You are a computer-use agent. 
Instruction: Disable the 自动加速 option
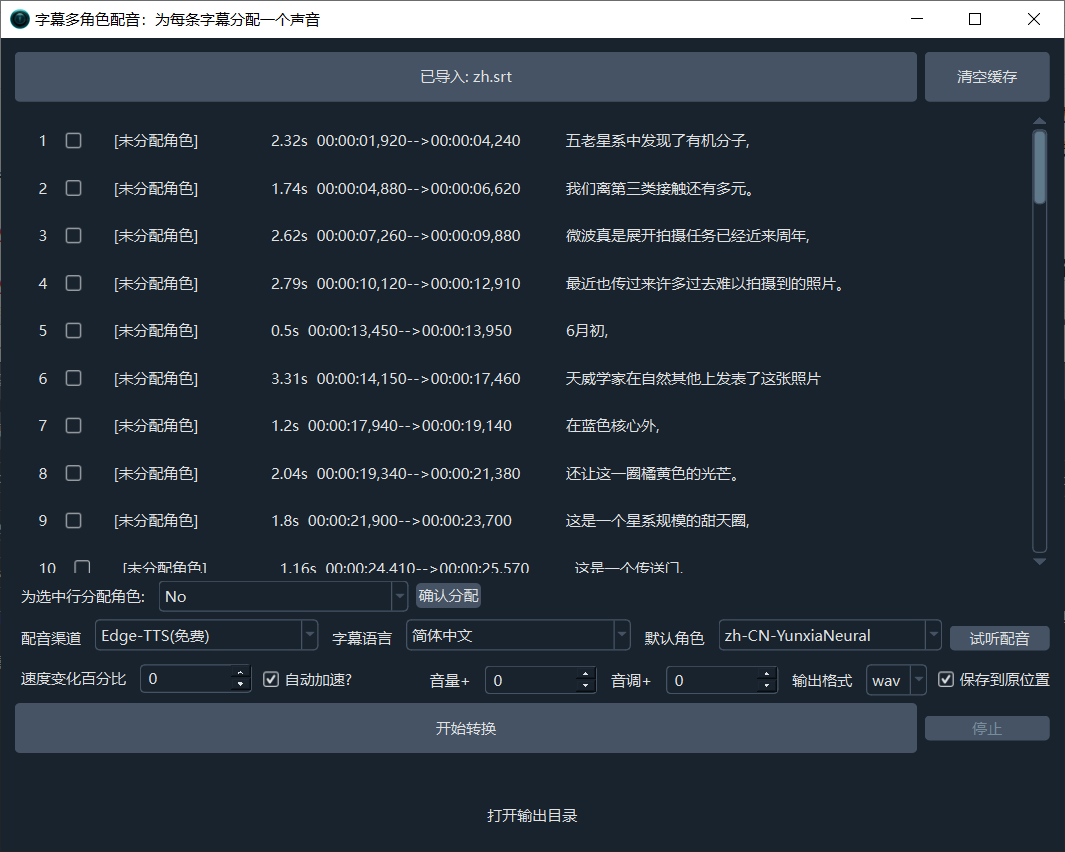(270, 679)
